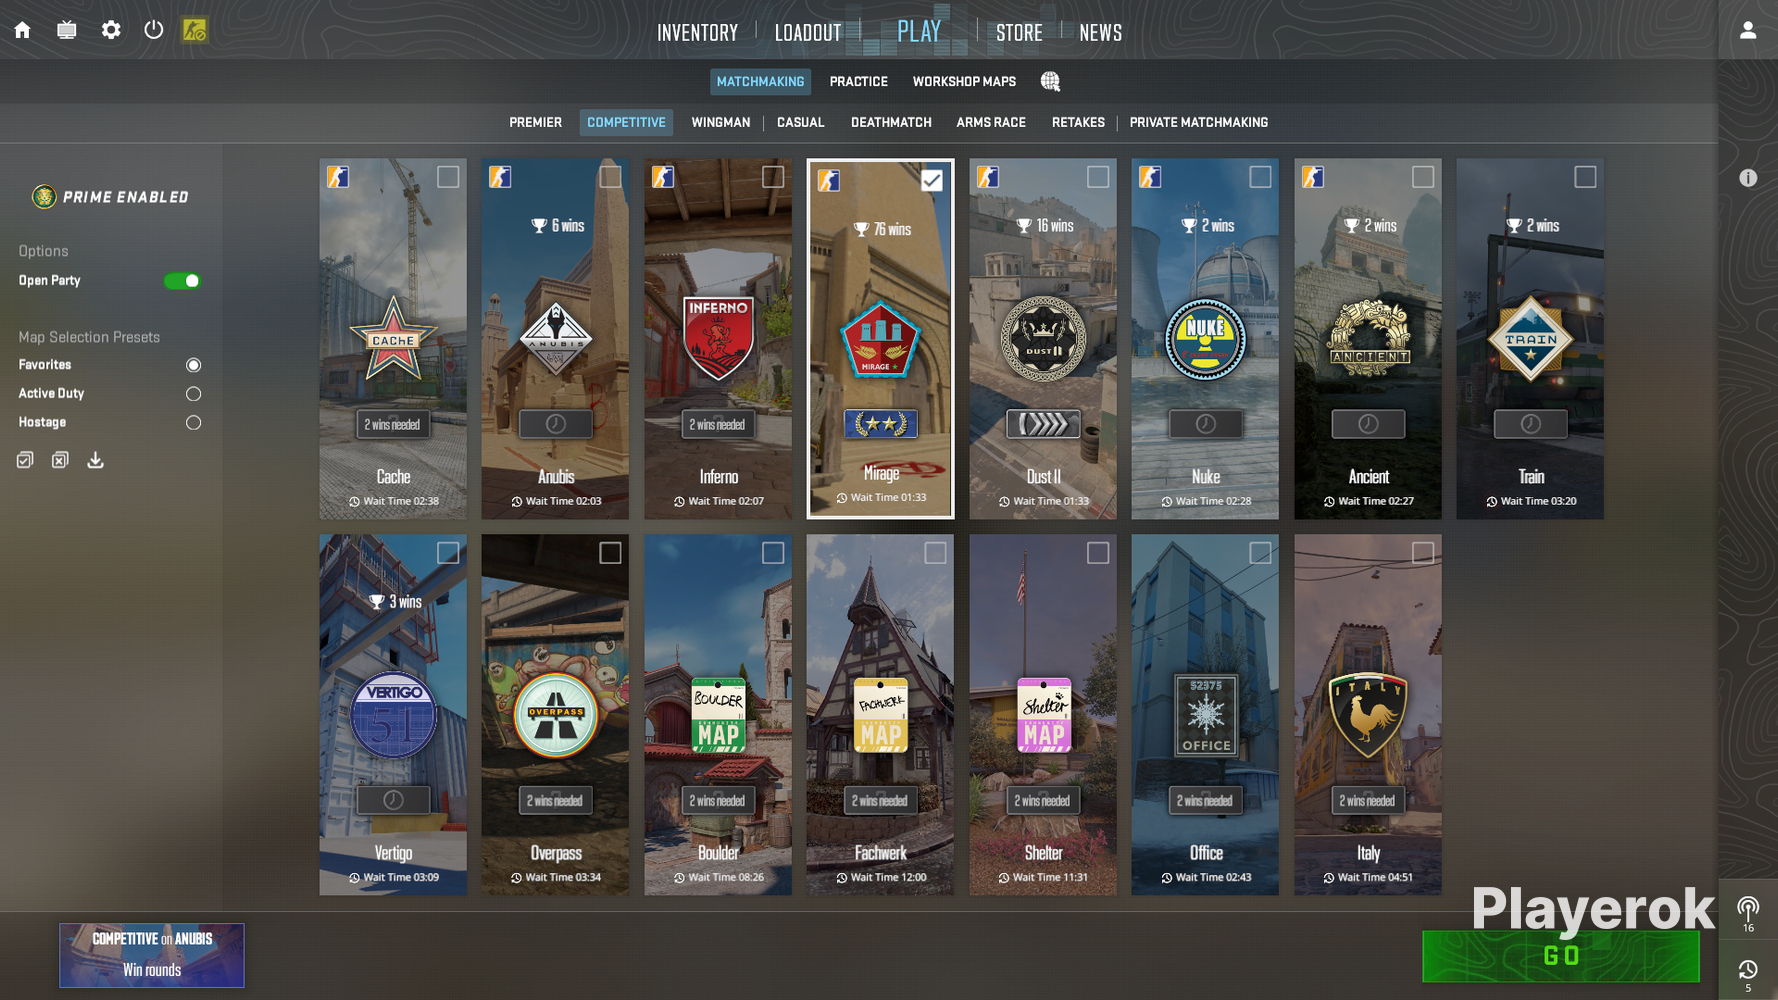Image resolution: width=1778 pixels, height=1000 pixels.
Task: Open the News menu
Action: click(1100, 32)
